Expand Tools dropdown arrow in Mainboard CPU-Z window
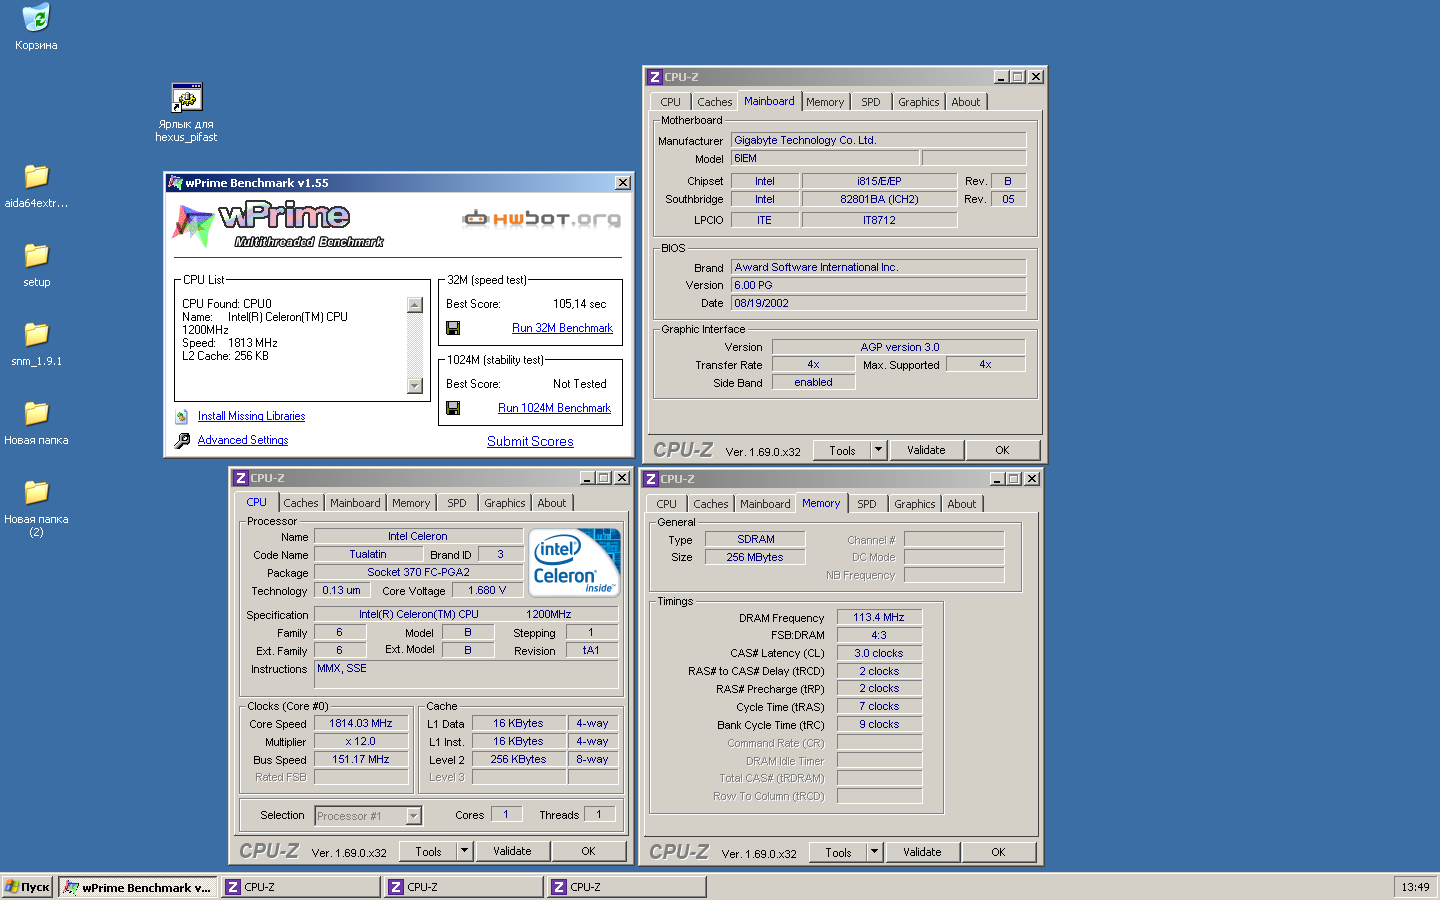Viewport: 1440px width, 900px height. click(878, 450)
